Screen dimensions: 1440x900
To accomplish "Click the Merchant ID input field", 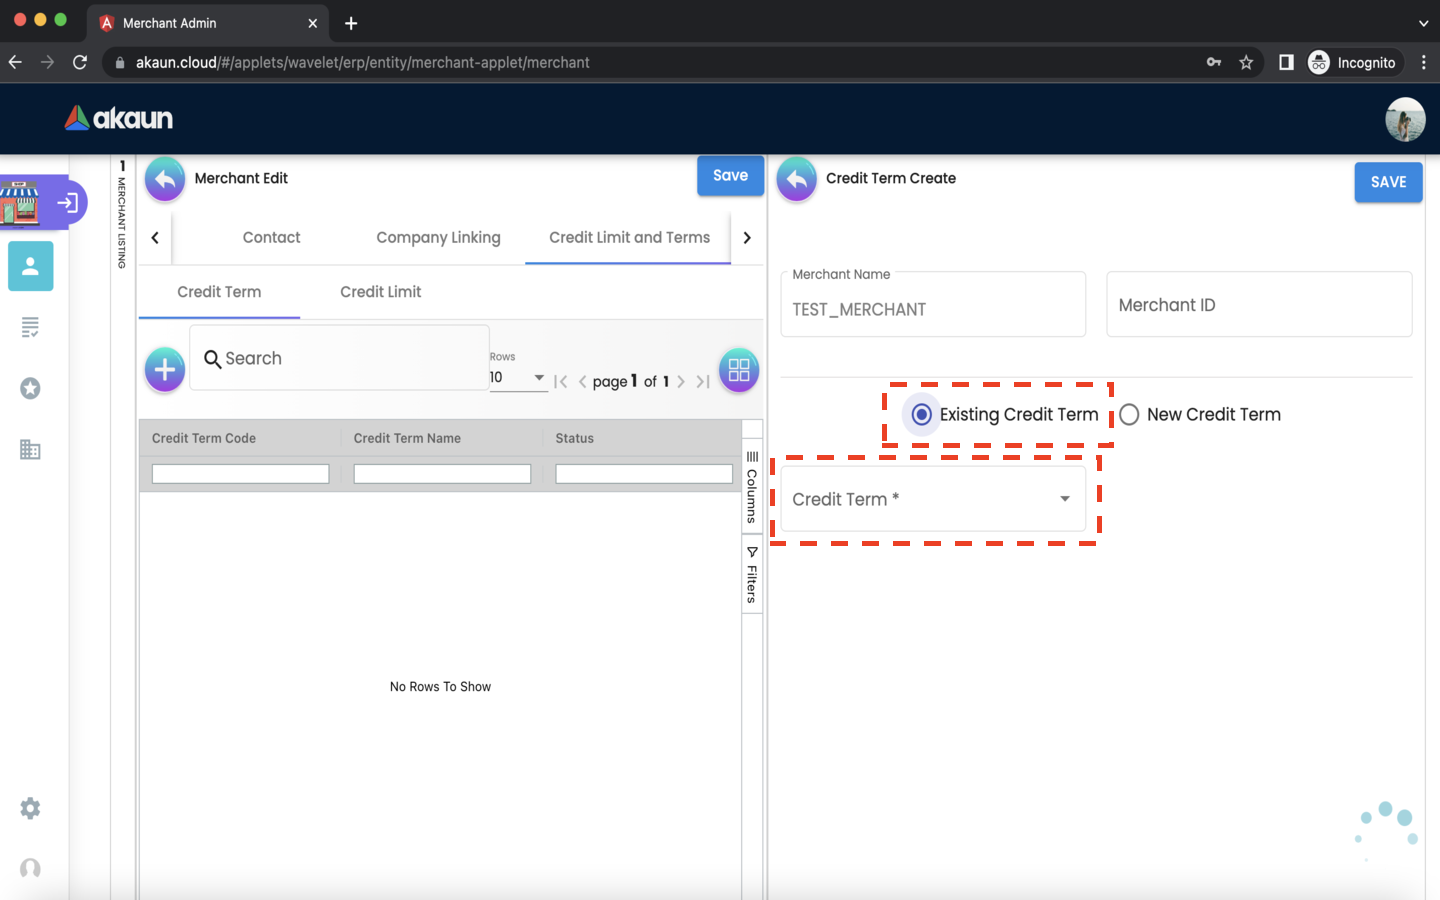I will pyautogui.click(x=1259, y=305).
